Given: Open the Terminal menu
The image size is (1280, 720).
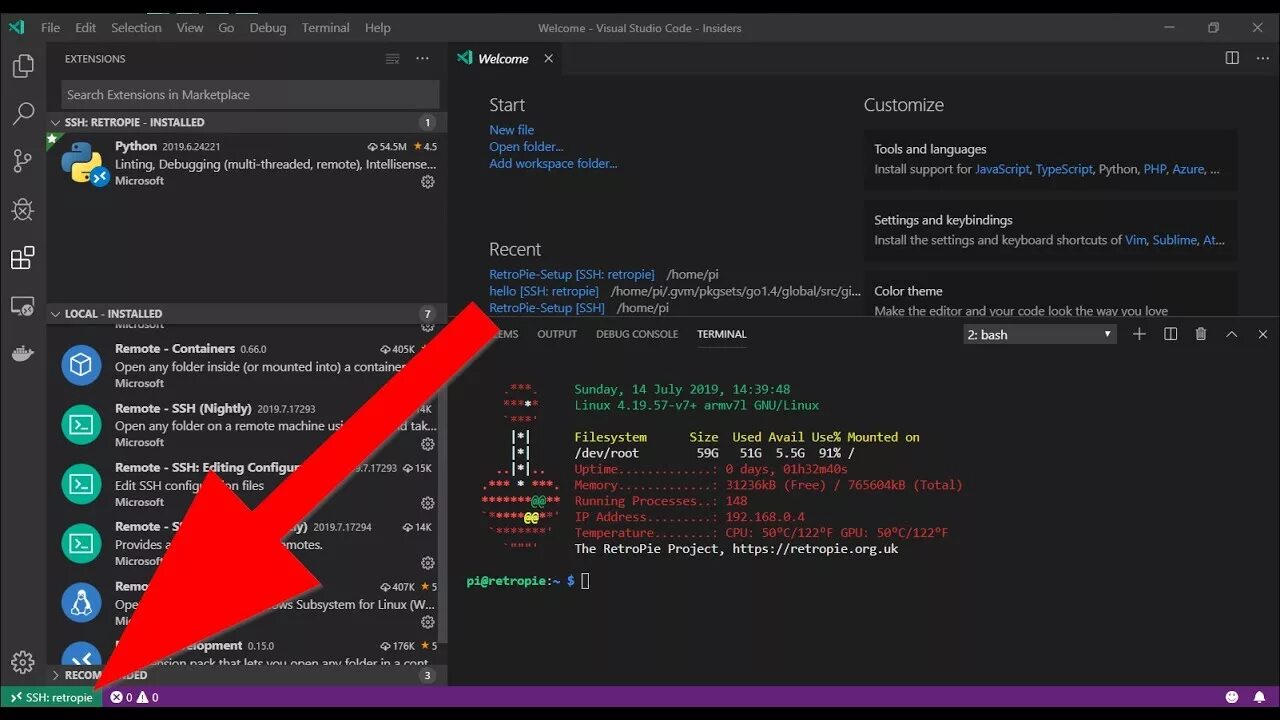Looking at the screenshot, I should 326,28.
